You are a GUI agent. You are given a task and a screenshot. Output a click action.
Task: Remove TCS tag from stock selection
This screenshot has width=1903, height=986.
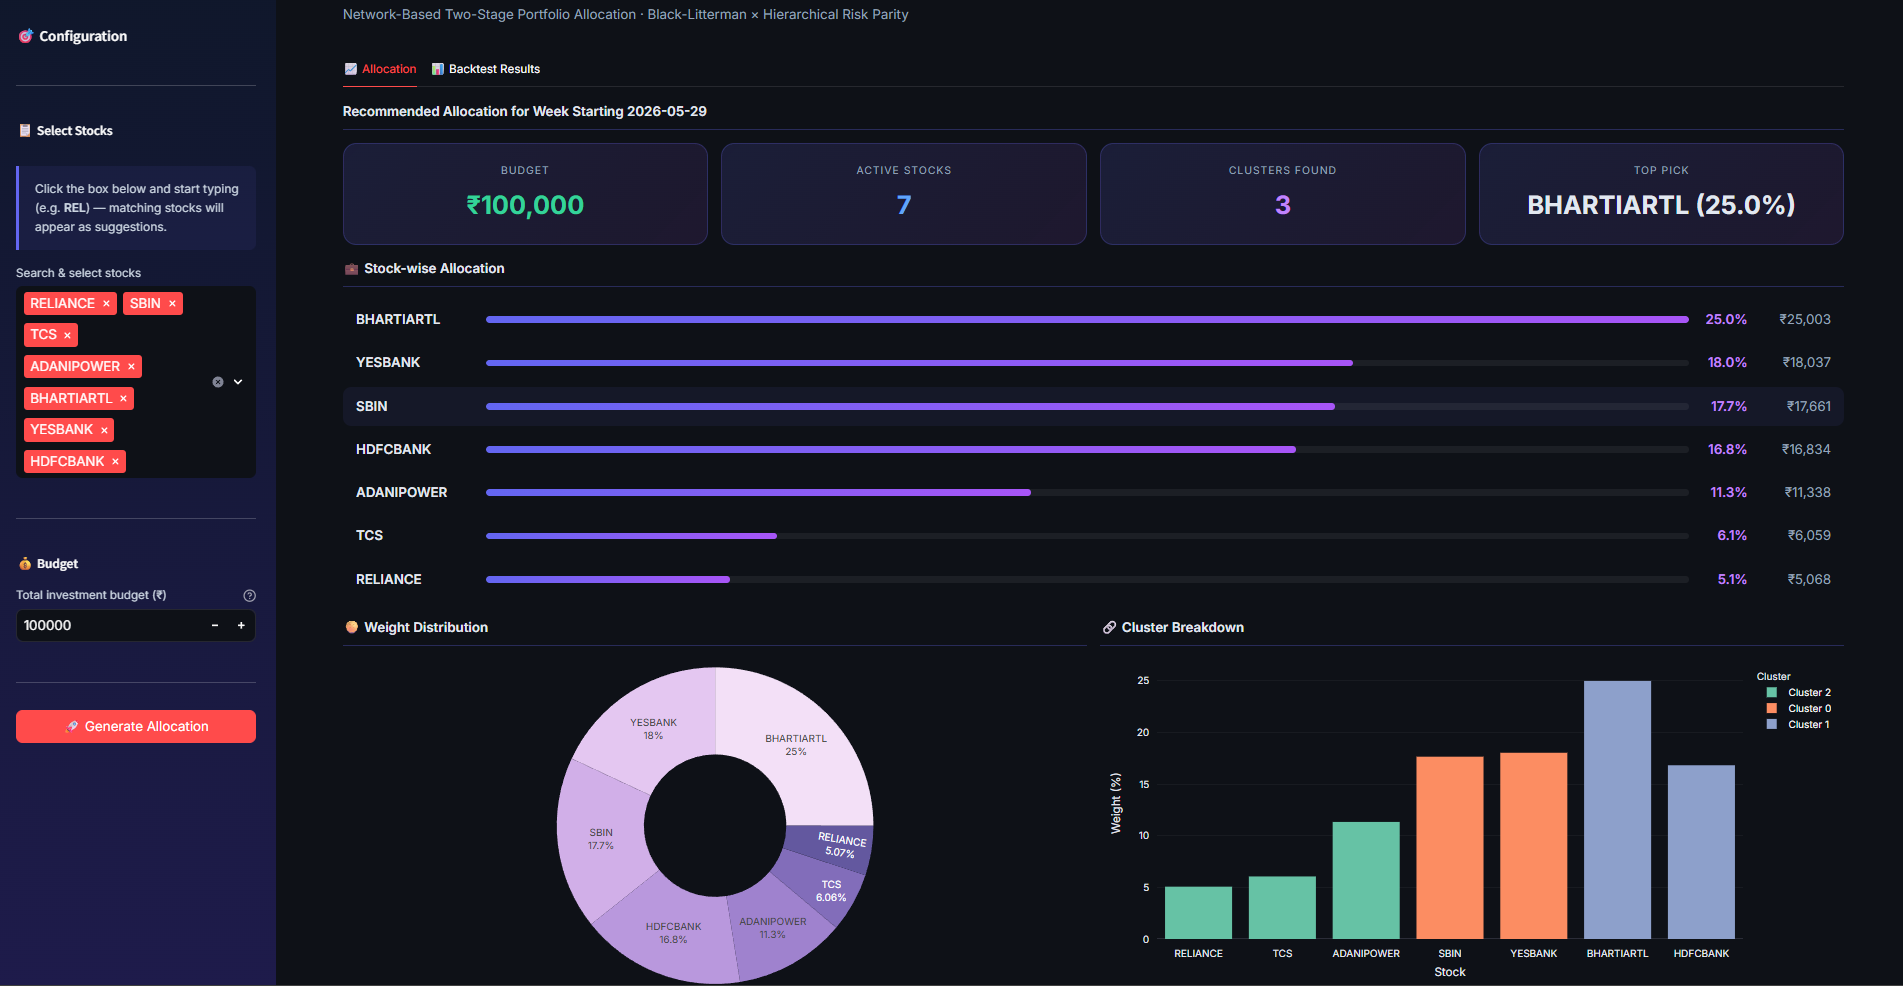(67, 335)
